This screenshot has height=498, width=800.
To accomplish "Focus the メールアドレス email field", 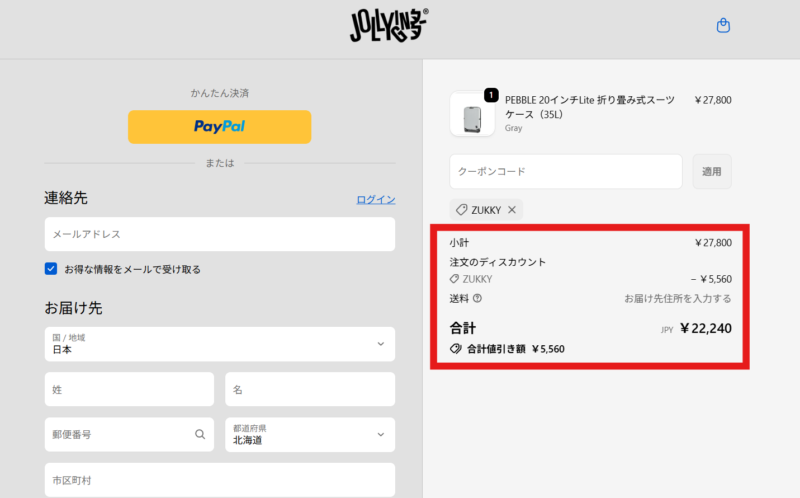I will point(219,234).
